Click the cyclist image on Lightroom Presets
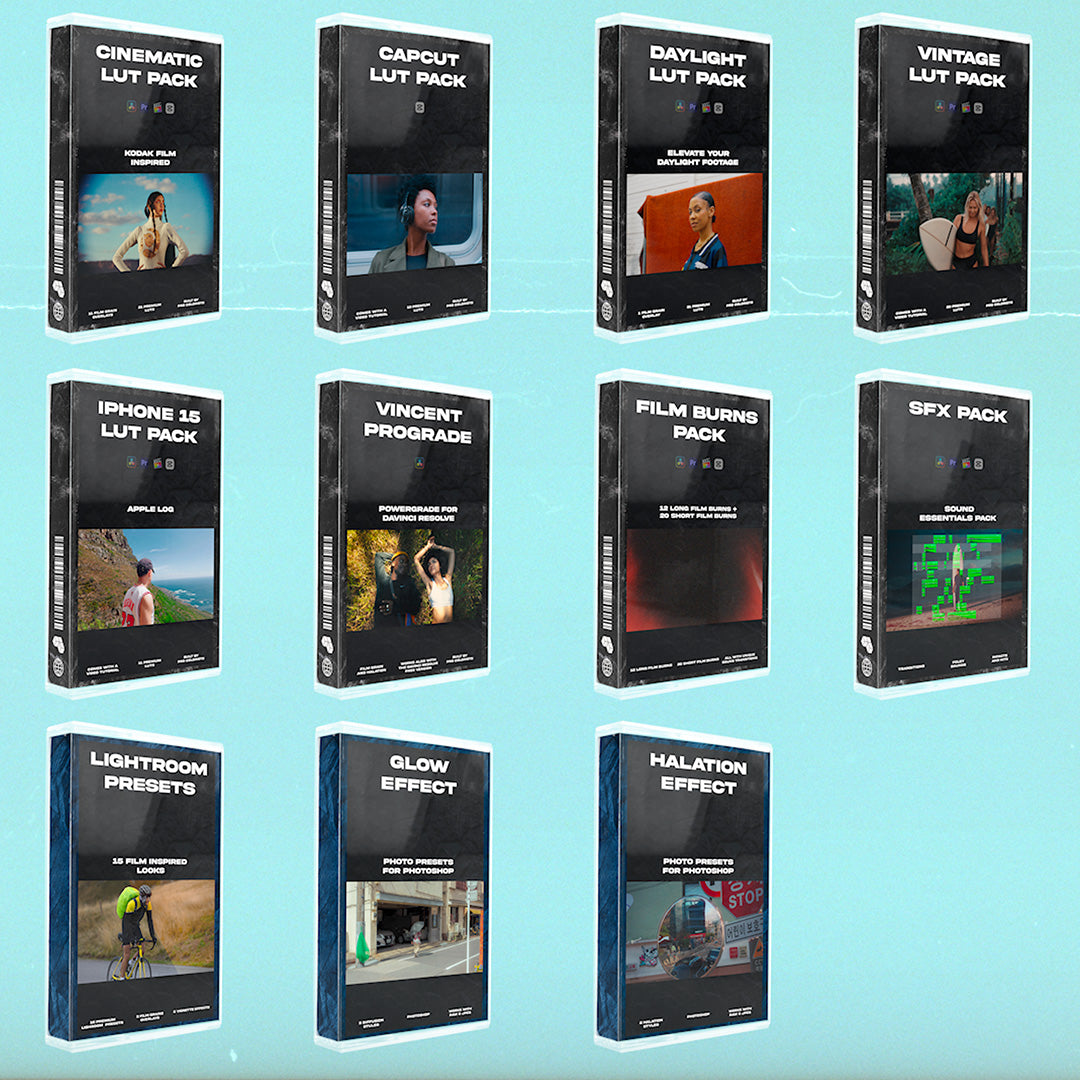 146,929
